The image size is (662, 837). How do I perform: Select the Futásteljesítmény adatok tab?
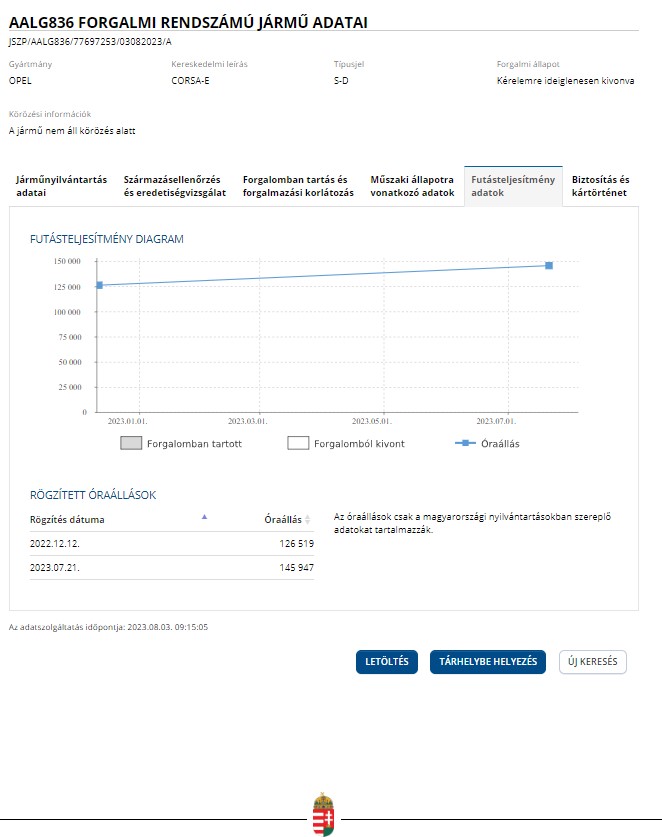click(x=513, y=186)
